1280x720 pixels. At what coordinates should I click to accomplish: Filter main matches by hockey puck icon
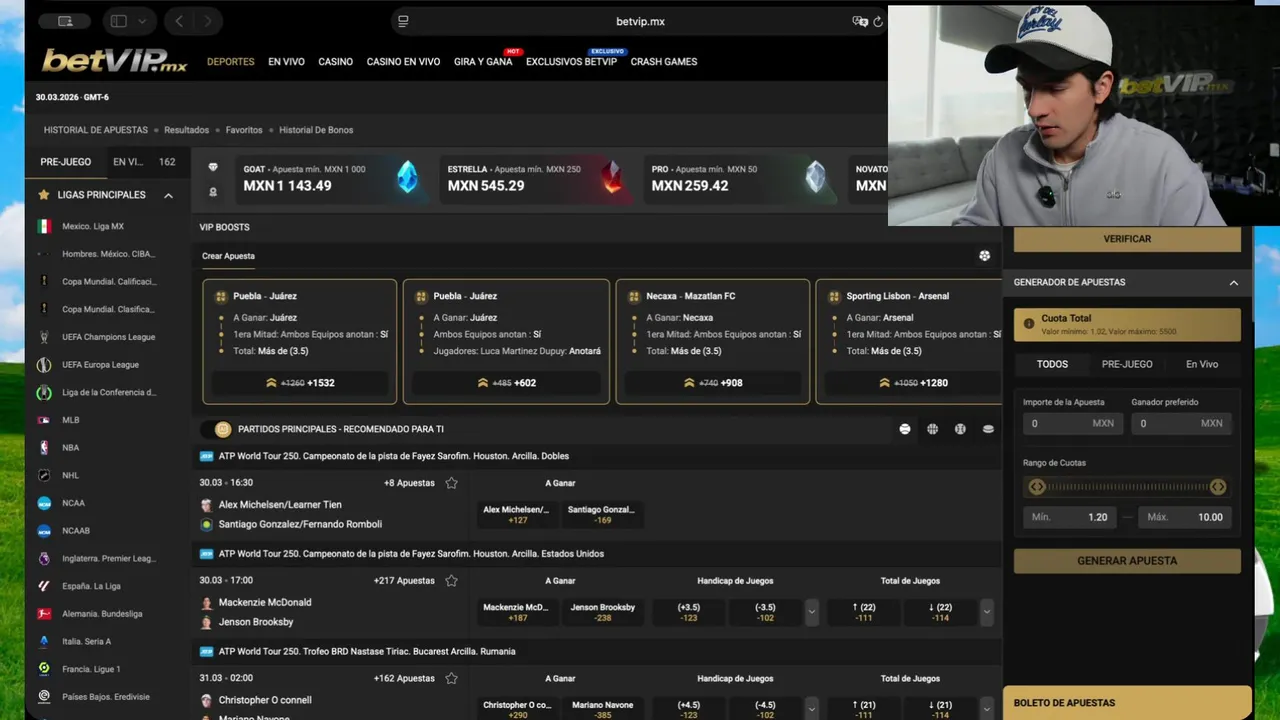click(988, 429)
